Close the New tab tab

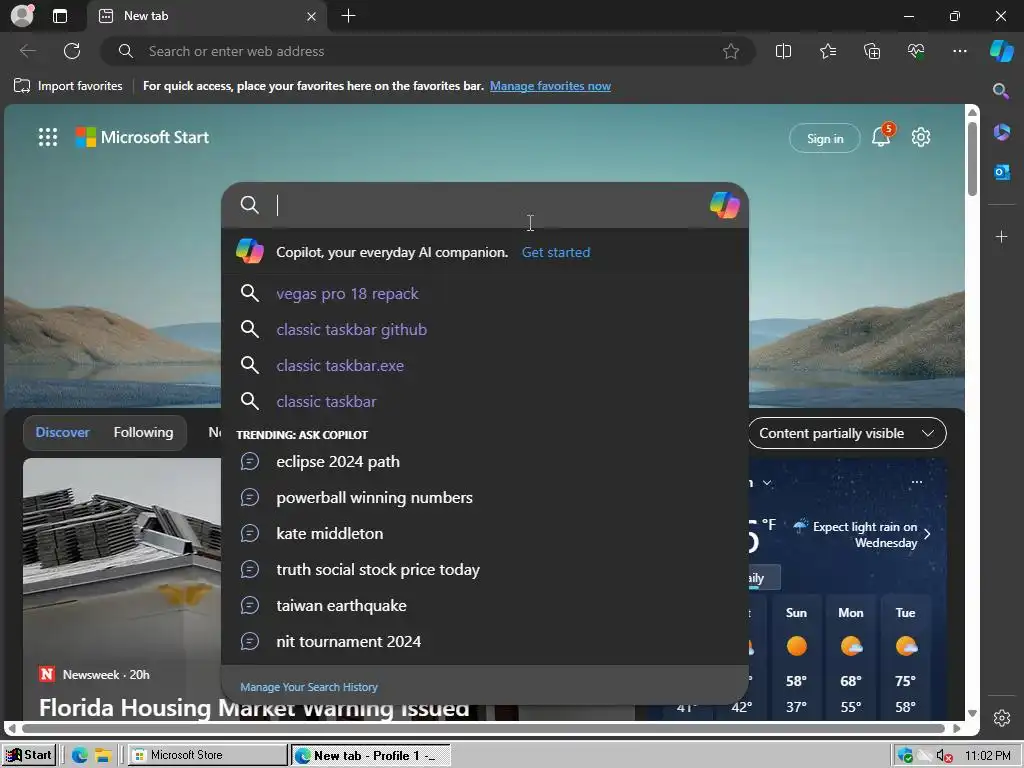tap(312, 16)
